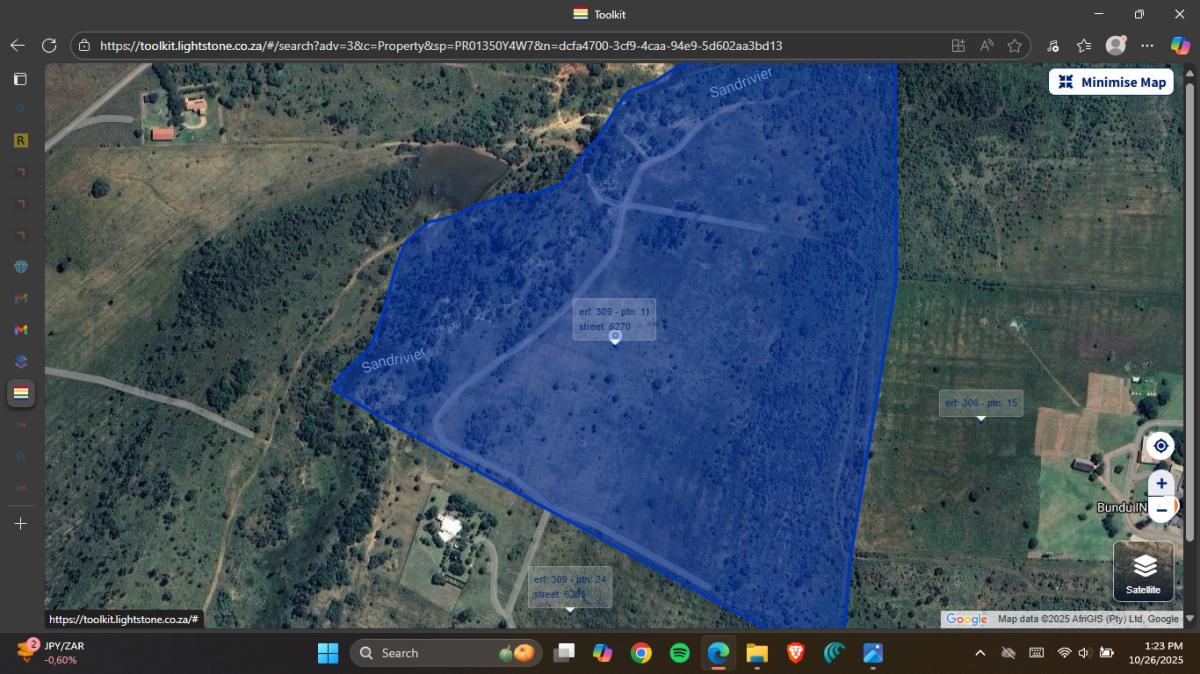Switch to the first Gmail vertical tab

click(20, 298)
